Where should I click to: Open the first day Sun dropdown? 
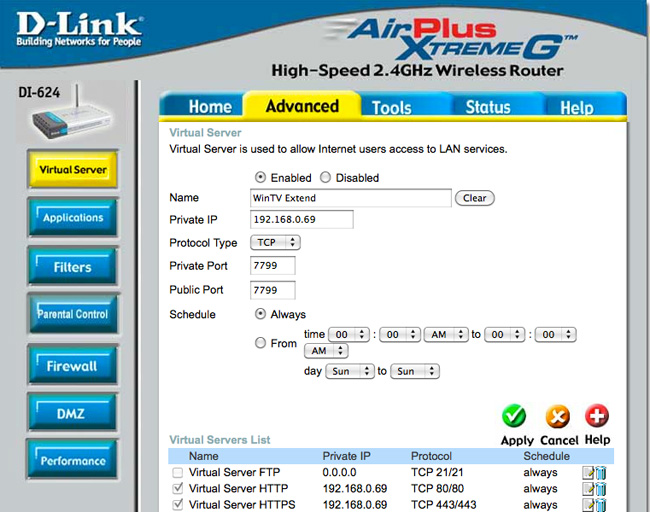pyautogui.click(x=350, y=371)
